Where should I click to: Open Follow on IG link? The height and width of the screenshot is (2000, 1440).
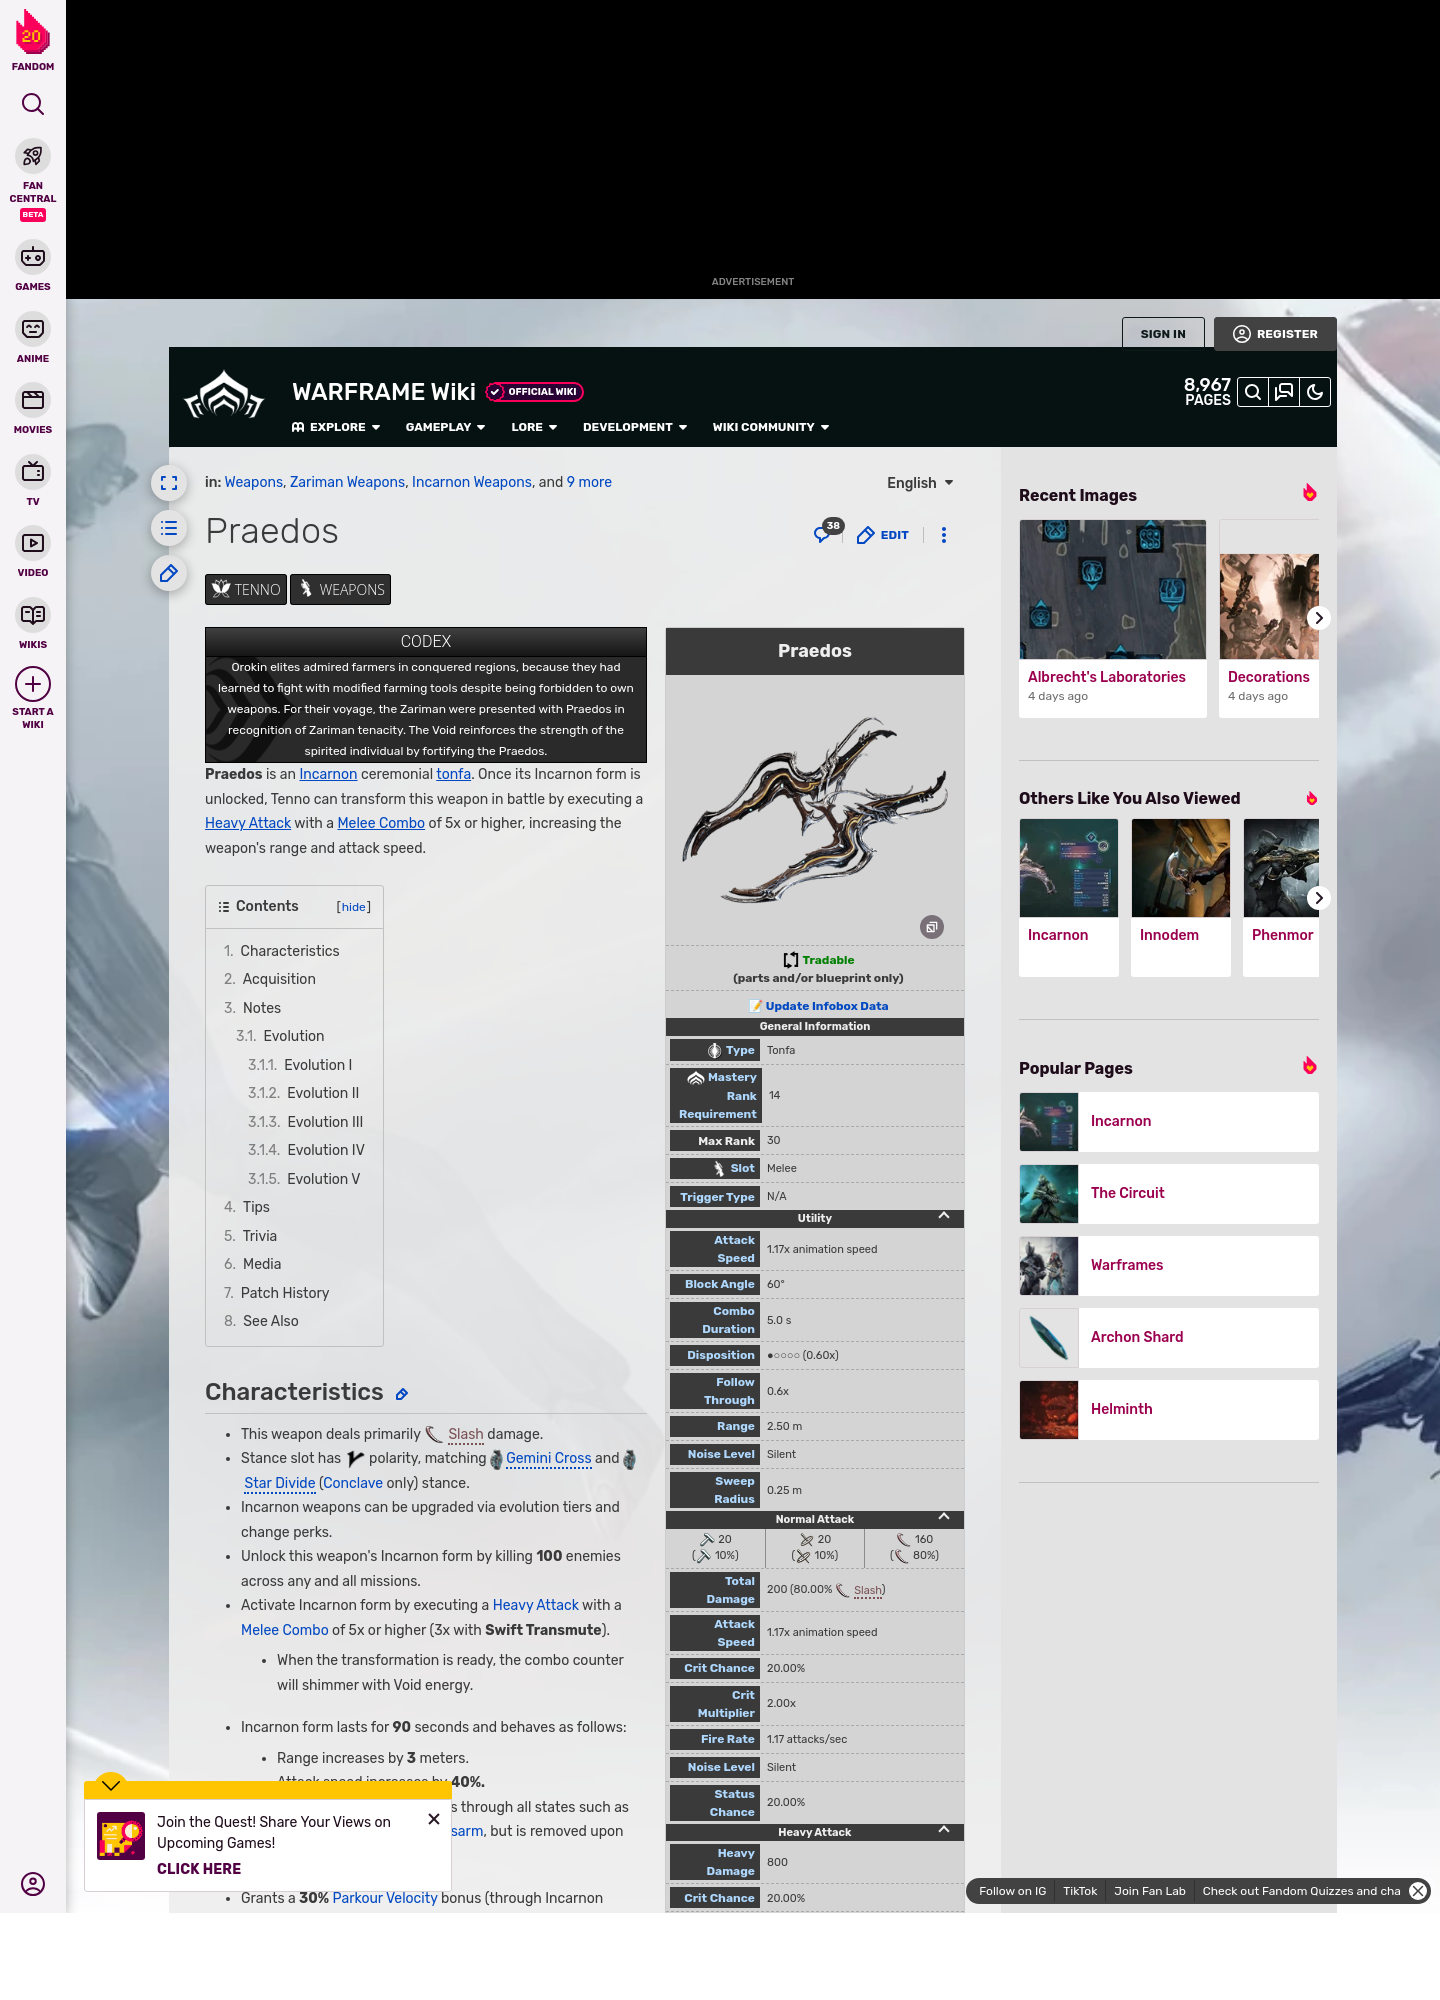click(x=1012, y=1891)
